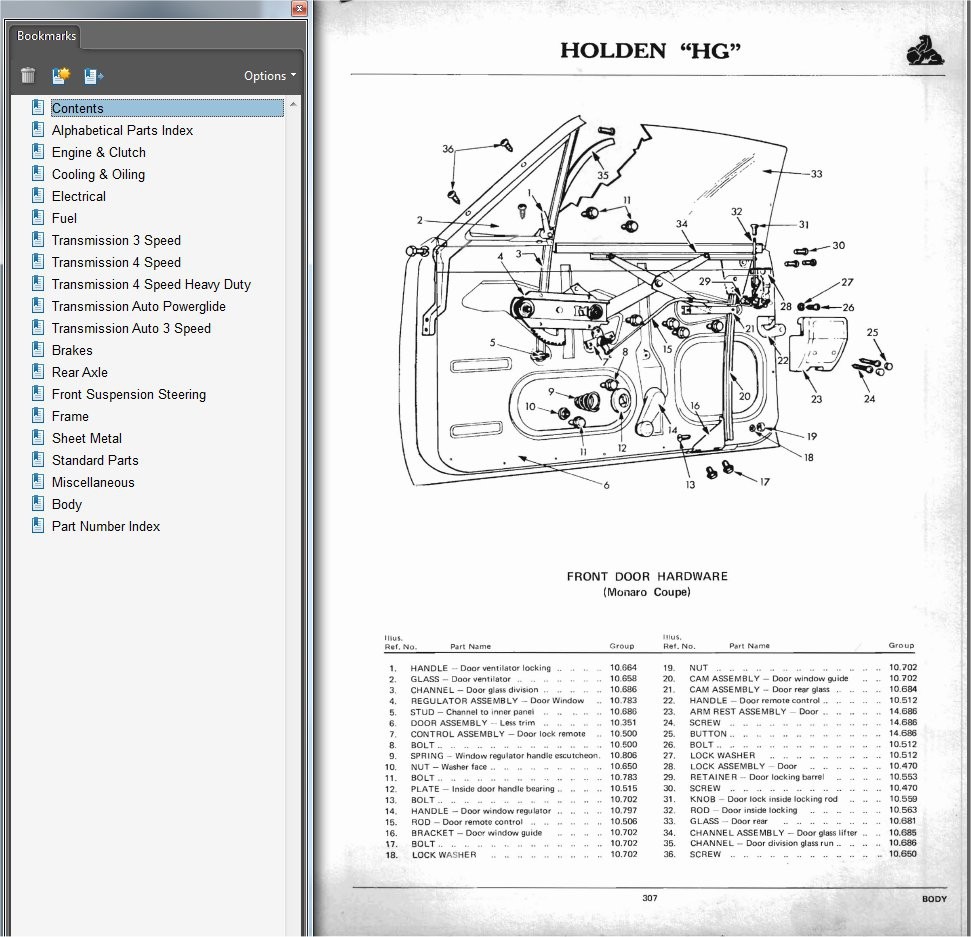Open the Fuel bookmark

[x=64, y=218]
